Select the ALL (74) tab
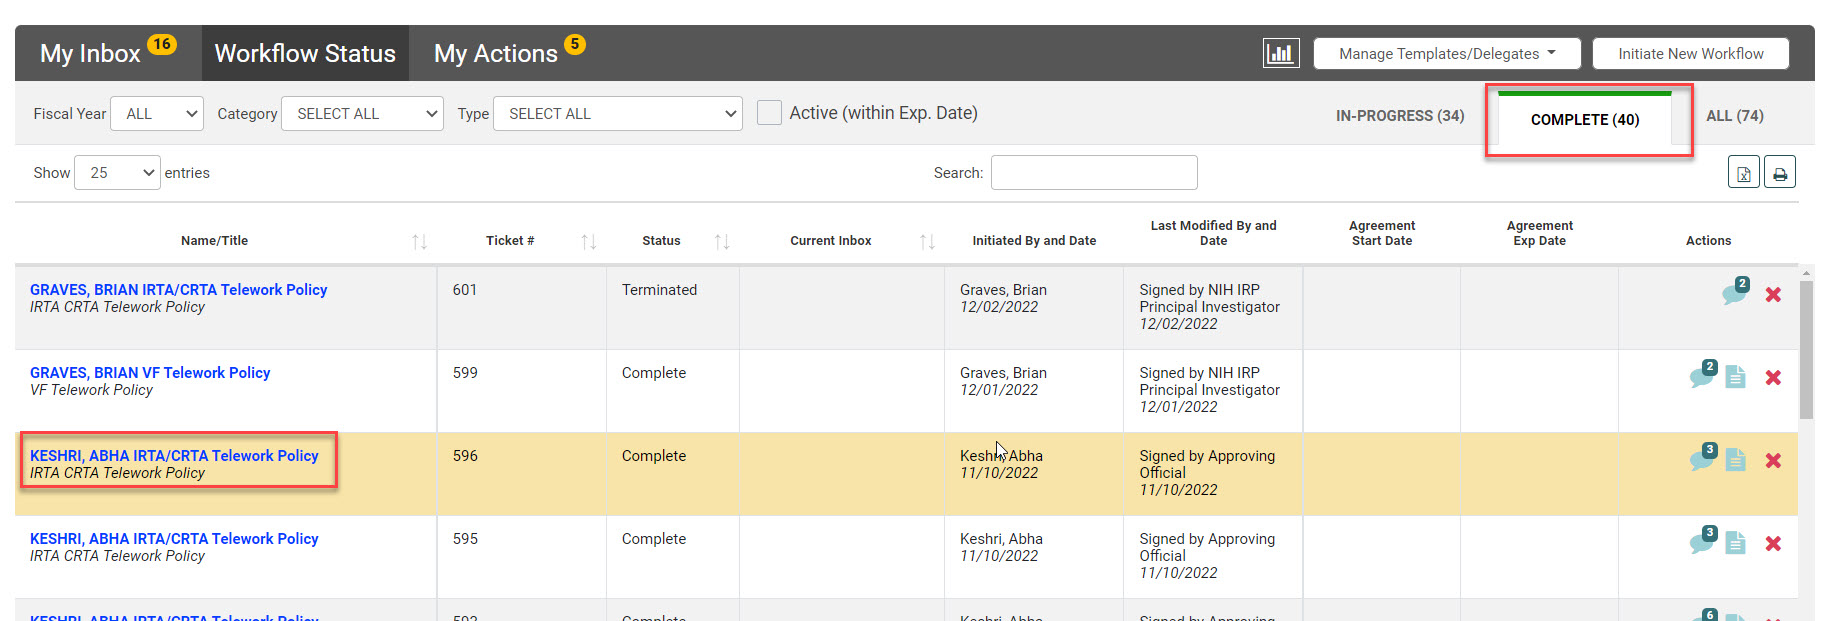The width and height of the screenshot is (1824, 621). [1735, 116]
